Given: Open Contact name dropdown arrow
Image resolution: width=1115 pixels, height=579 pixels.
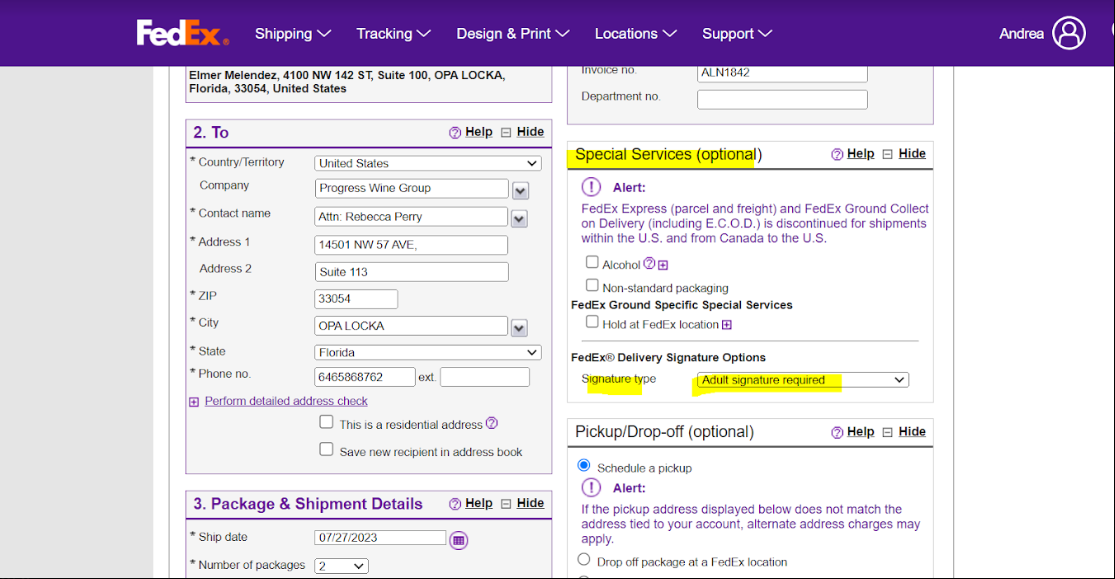Looking at the screenshot, I should [x=519, y=219].
